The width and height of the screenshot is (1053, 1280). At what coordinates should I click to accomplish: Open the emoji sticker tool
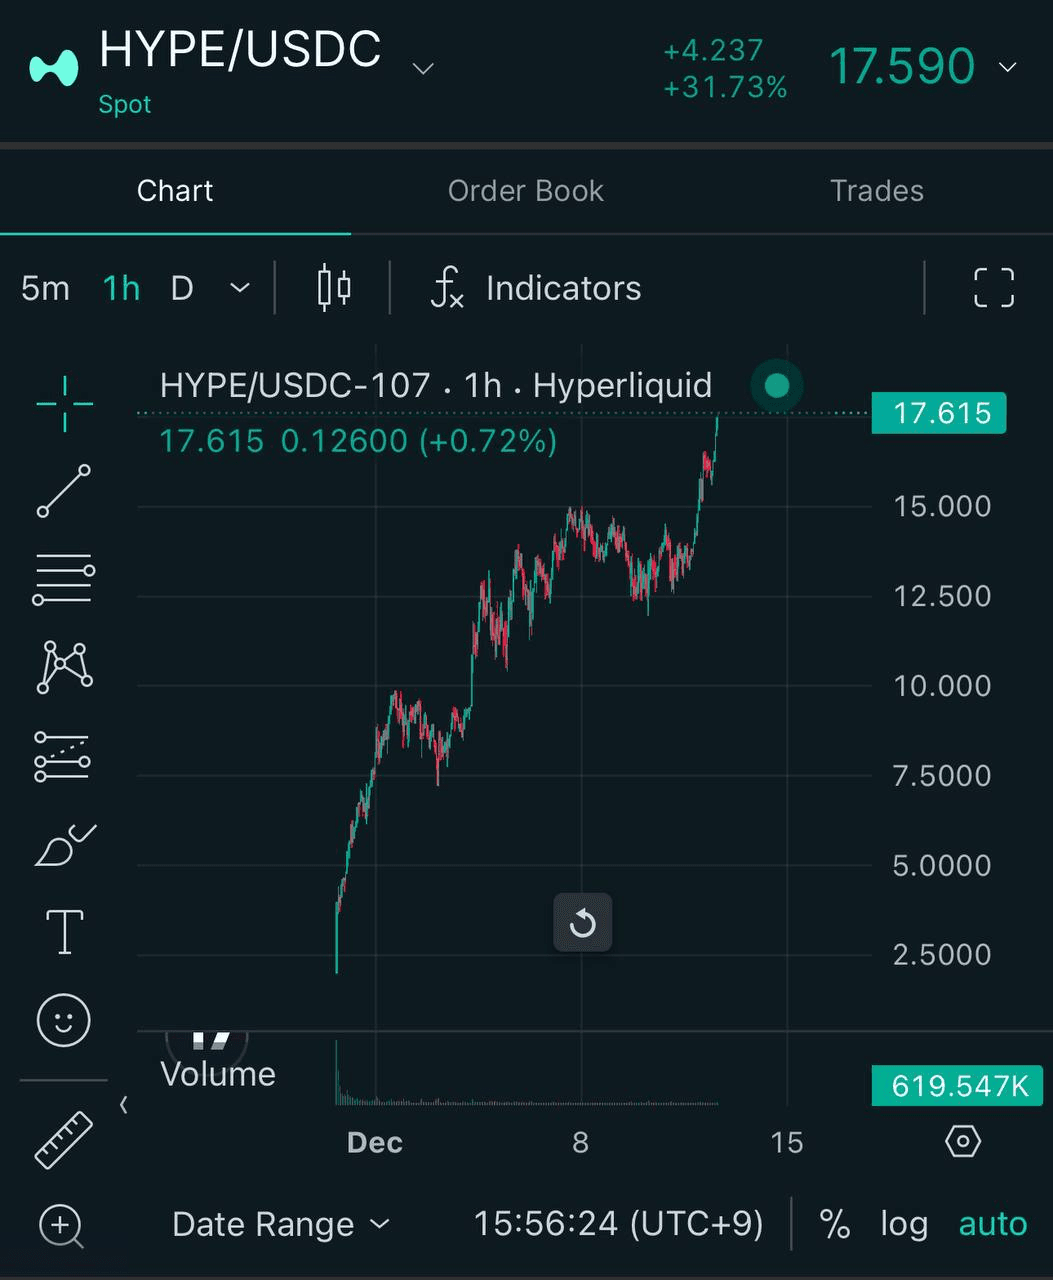tap(64, 1020)
